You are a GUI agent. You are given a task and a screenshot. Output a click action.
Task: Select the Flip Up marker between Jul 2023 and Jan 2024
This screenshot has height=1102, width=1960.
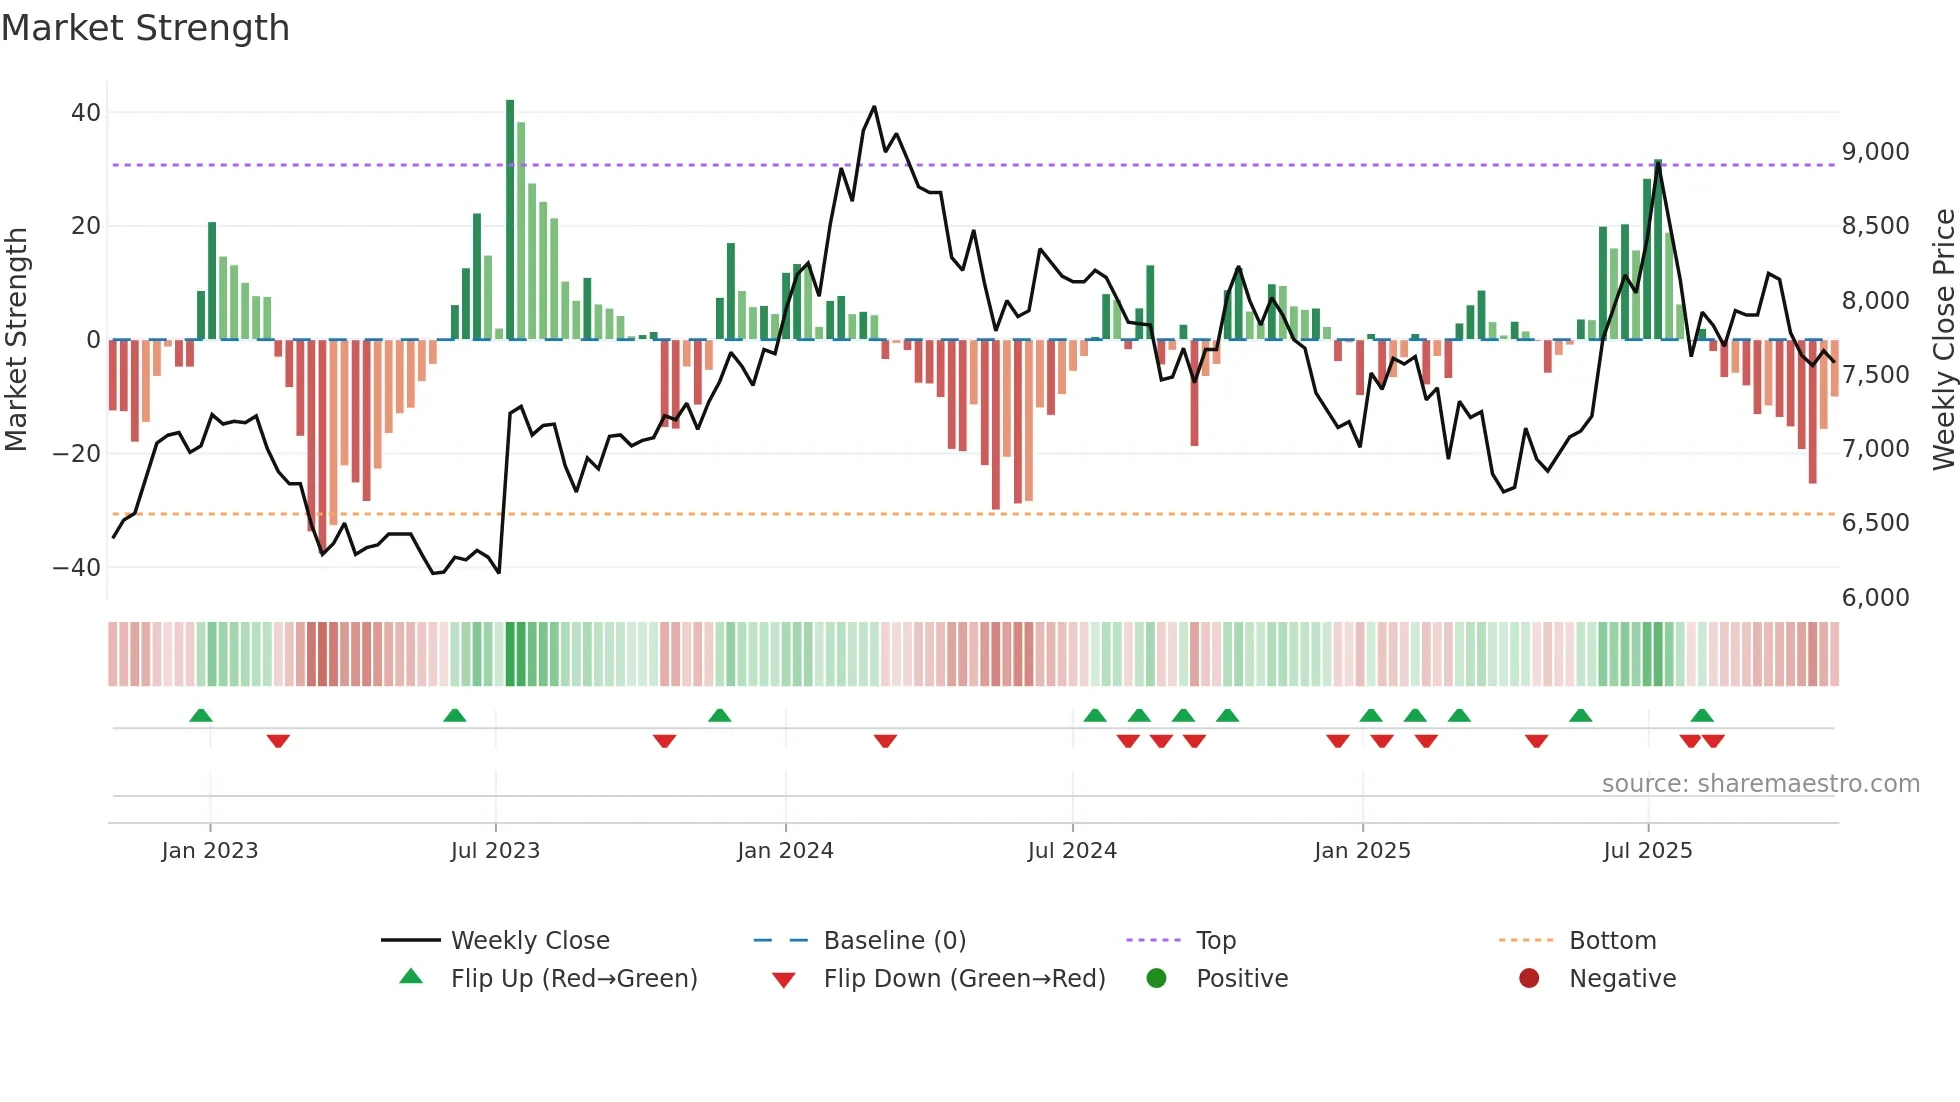[720, 715]
